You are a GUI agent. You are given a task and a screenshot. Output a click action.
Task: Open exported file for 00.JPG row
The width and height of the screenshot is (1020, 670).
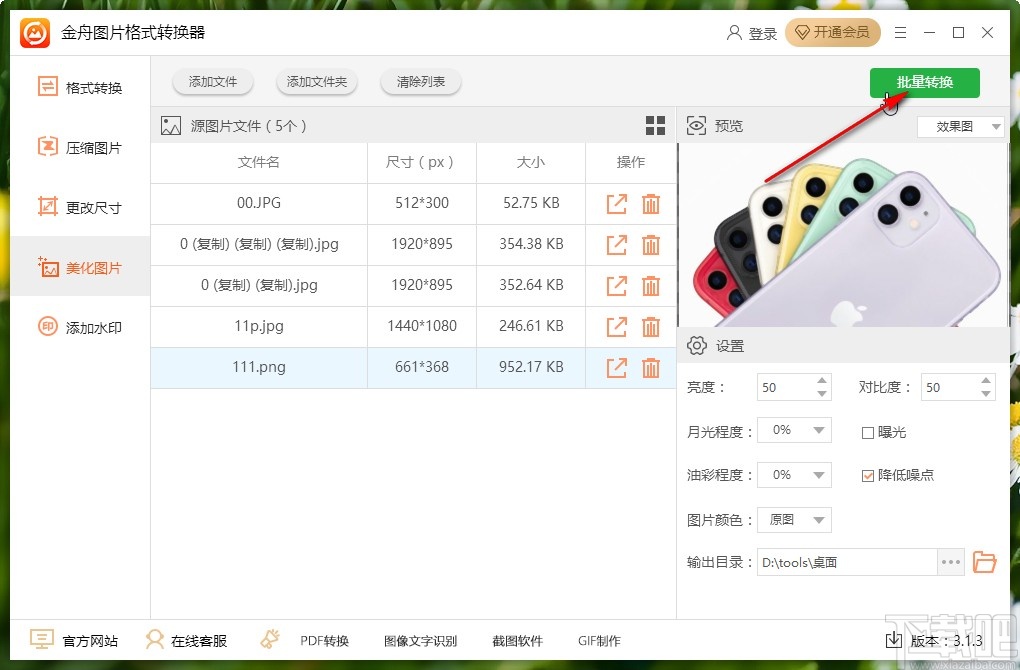tap(617, 204)
